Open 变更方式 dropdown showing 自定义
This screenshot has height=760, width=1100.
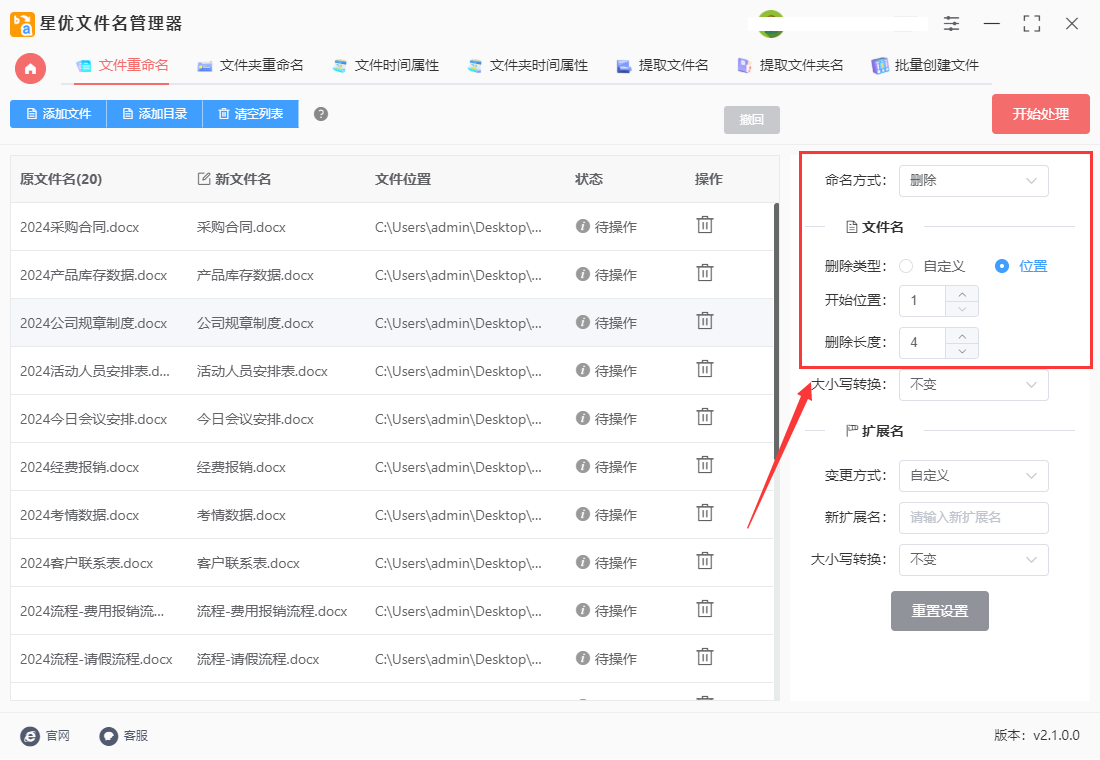point(973,476)
